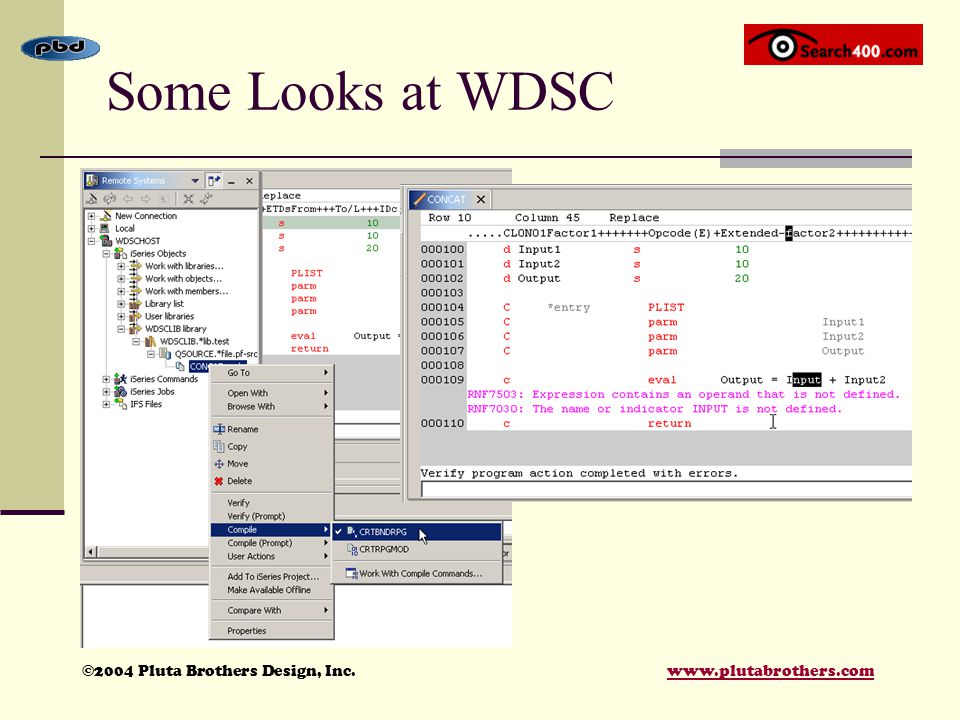Click the highlighted "nput" text in line 000109
960x720 pixels.
point(806,380)
